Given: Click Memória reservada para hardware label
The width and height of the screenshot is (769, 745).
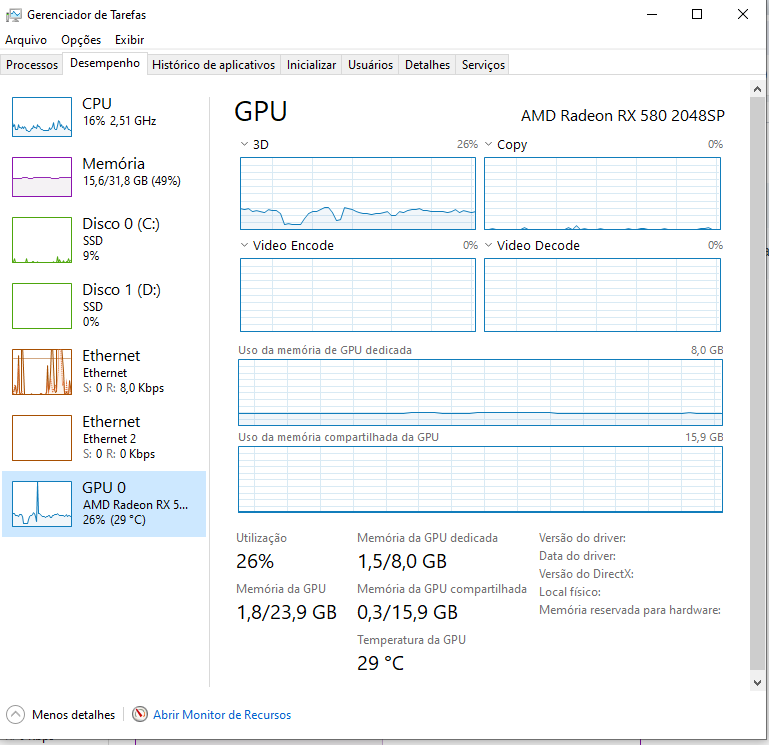Looking at the screenshot, I should [x=630, y=610].
